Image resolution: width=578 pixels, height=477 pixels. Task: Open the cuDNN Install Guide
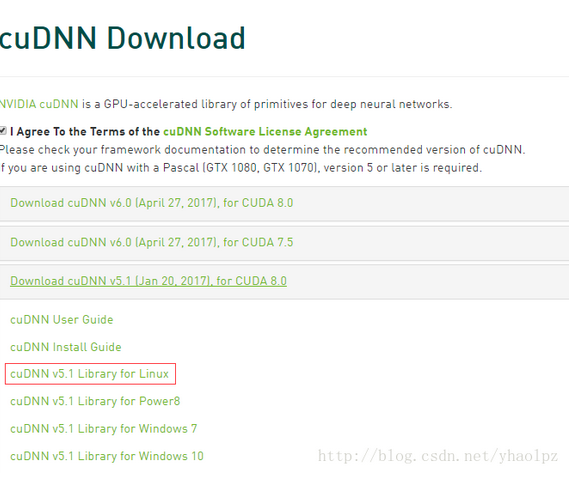(x=66, y=347)
